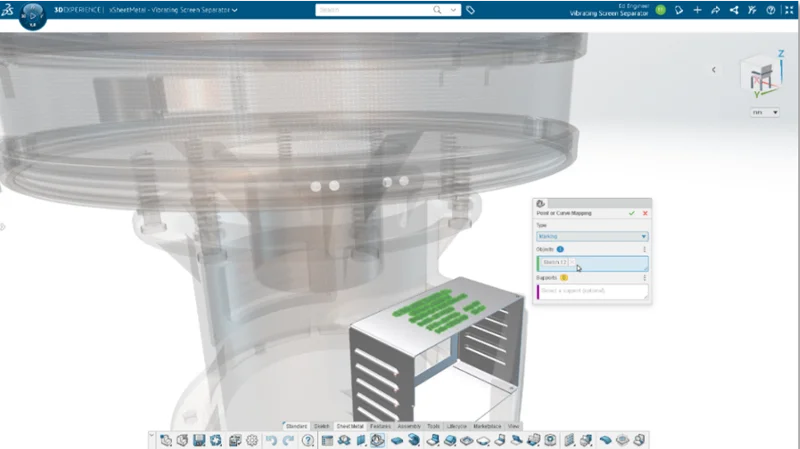Click the Redo arrow in bottom toolbar
The height and width of the screenshot is (449, 800).
coord(289,440)
